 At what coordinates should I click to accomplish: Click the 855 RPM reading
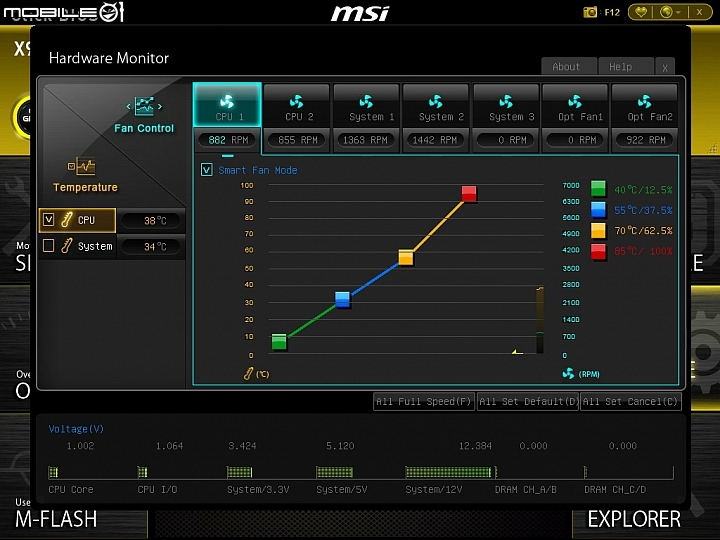(x=297, y=140)
